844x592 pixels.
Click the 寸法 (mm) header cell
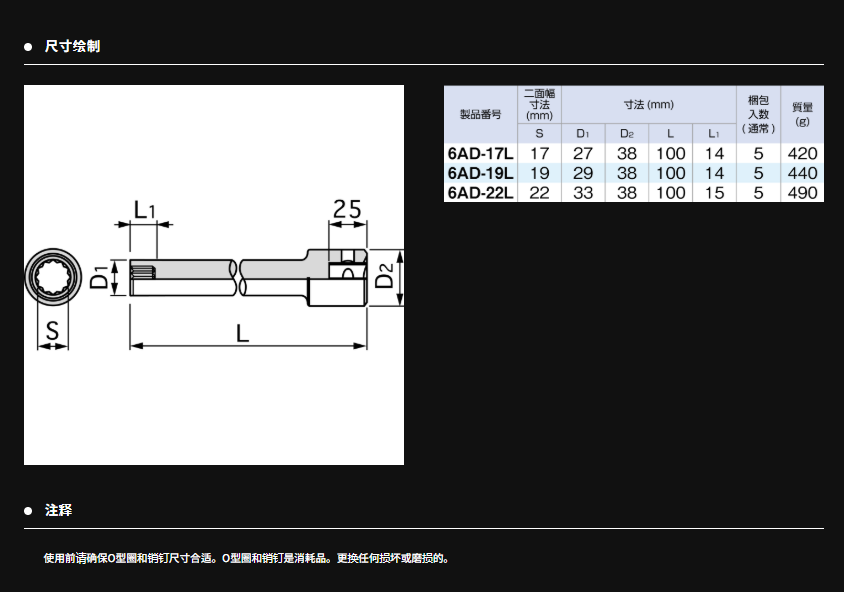(x=648, y=104)
